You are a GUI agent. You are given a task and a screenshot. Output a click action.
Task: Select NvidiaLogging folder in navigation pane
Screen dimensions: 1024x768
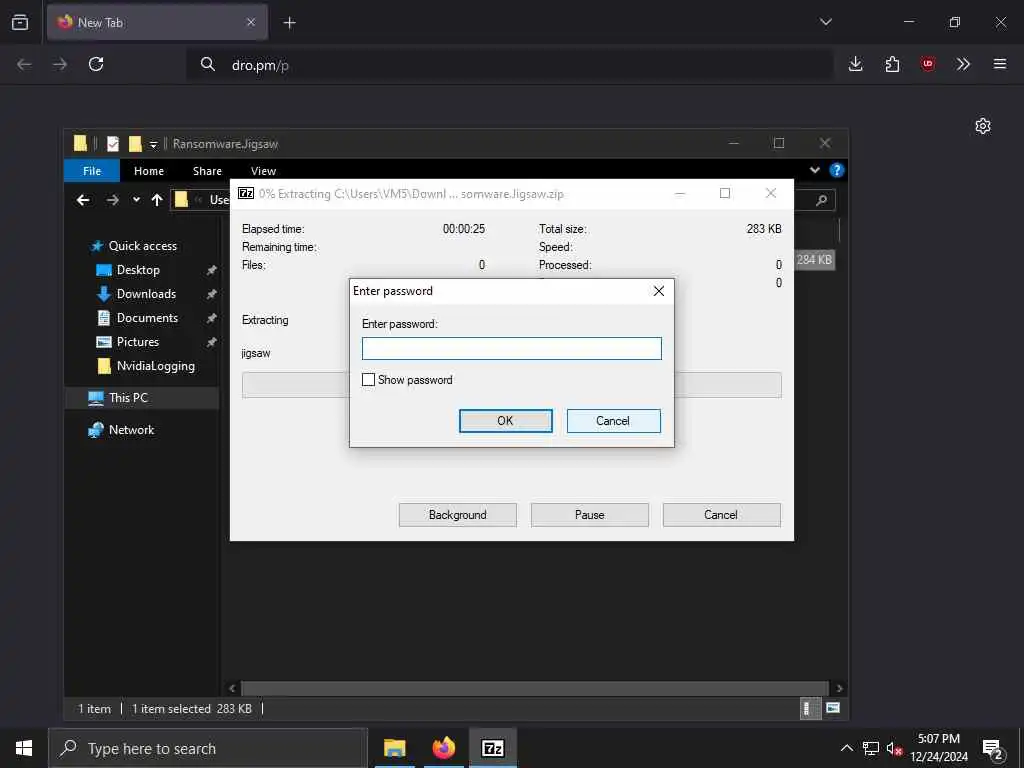pos(155,366)
